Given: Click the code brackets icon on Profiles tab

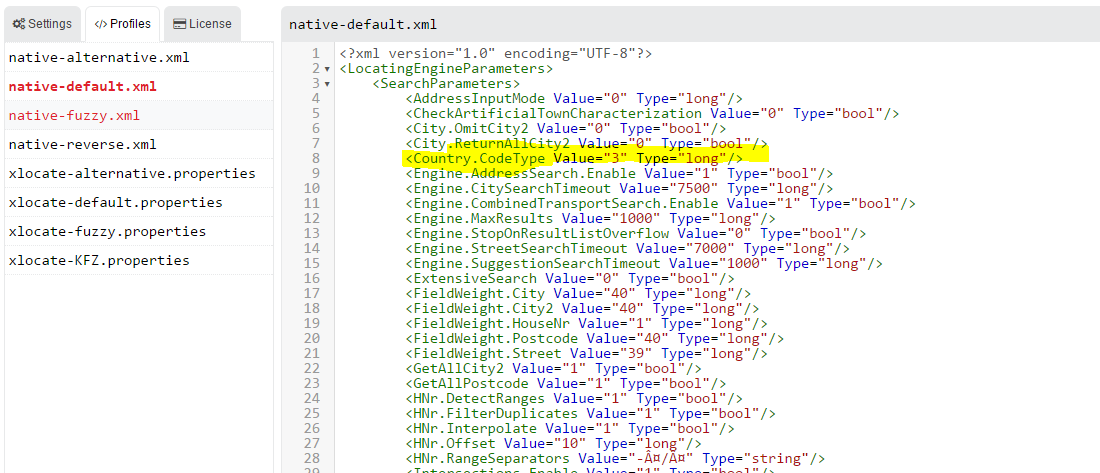Looking at the screenshot, I should click(x=100, y=23).
